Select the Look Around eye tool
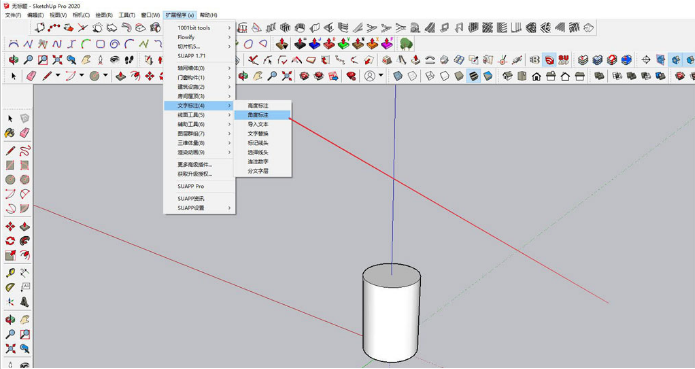Image resolution: width=695 pixels, height=369 pixels. click(x=115, y=59)
